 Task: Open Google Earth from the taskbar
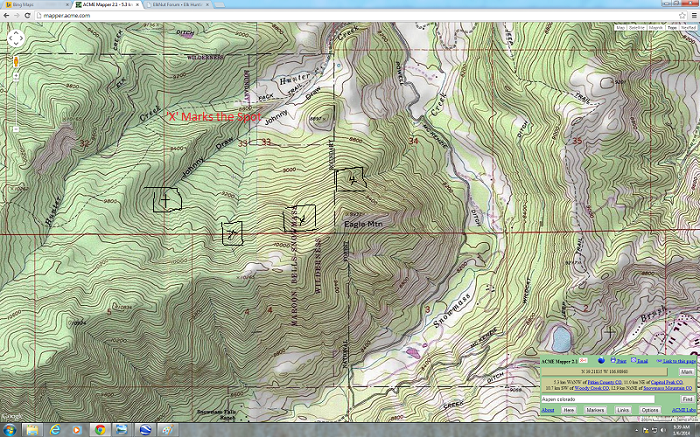coord(146,430)
